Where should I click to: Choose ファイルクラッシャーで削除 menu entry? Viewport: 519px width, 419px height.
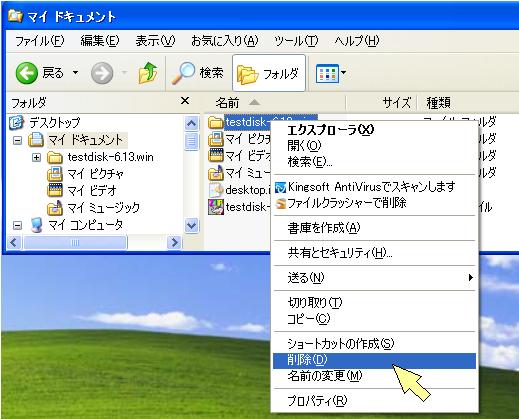pos(374,203)
